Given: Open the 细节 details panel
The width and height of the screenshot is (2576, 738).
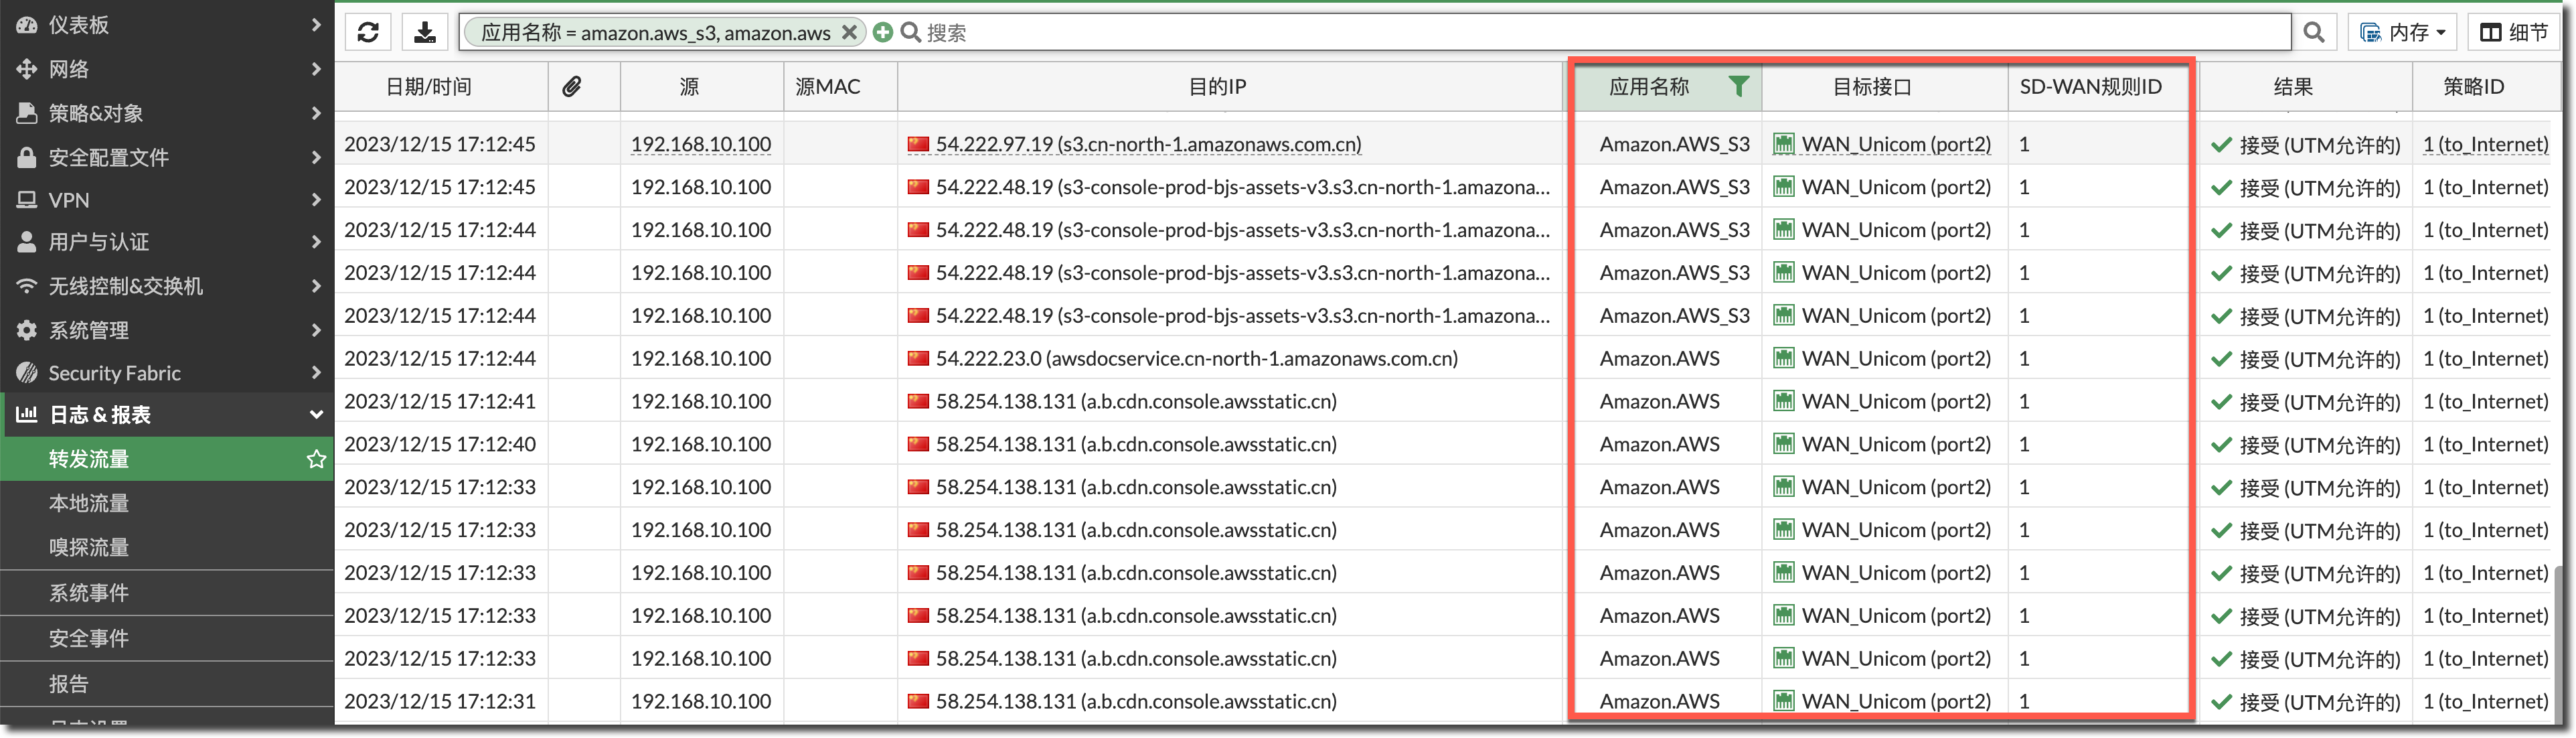Looking at the screenshot, I should [2514, 32].
